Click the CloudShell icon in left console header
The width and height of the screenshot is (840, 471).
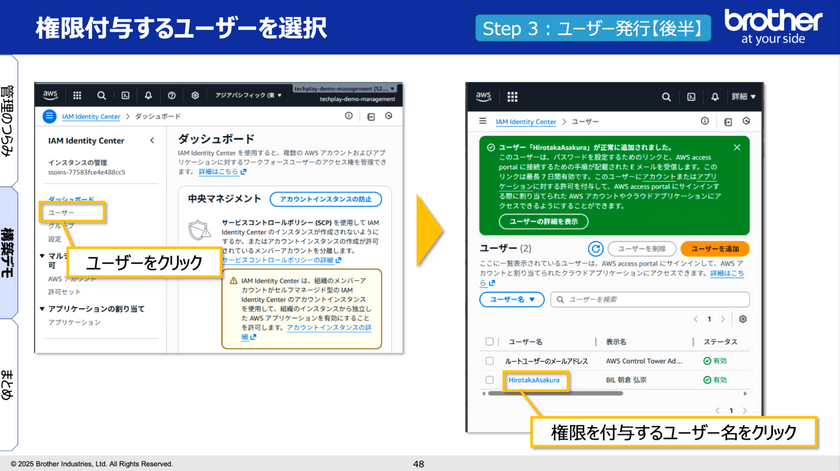tap(126, 95)
